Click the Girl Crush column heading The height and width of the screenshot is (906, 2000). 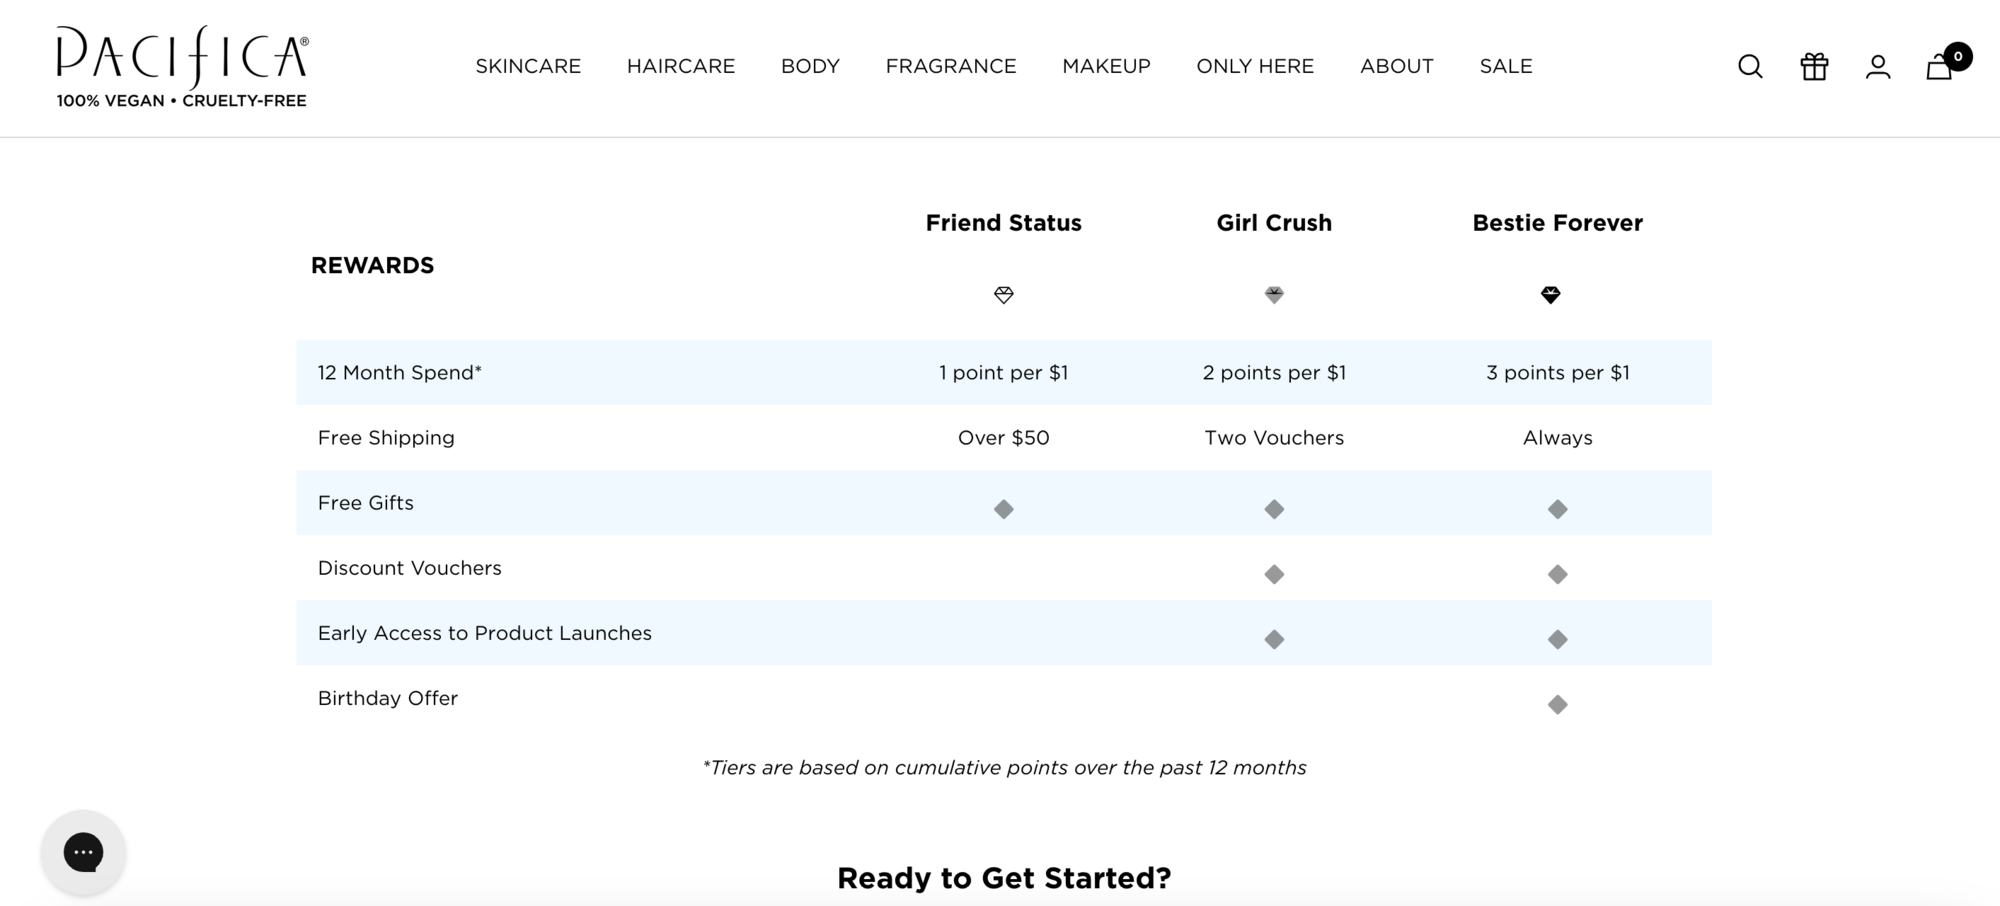click(1274, 223)
